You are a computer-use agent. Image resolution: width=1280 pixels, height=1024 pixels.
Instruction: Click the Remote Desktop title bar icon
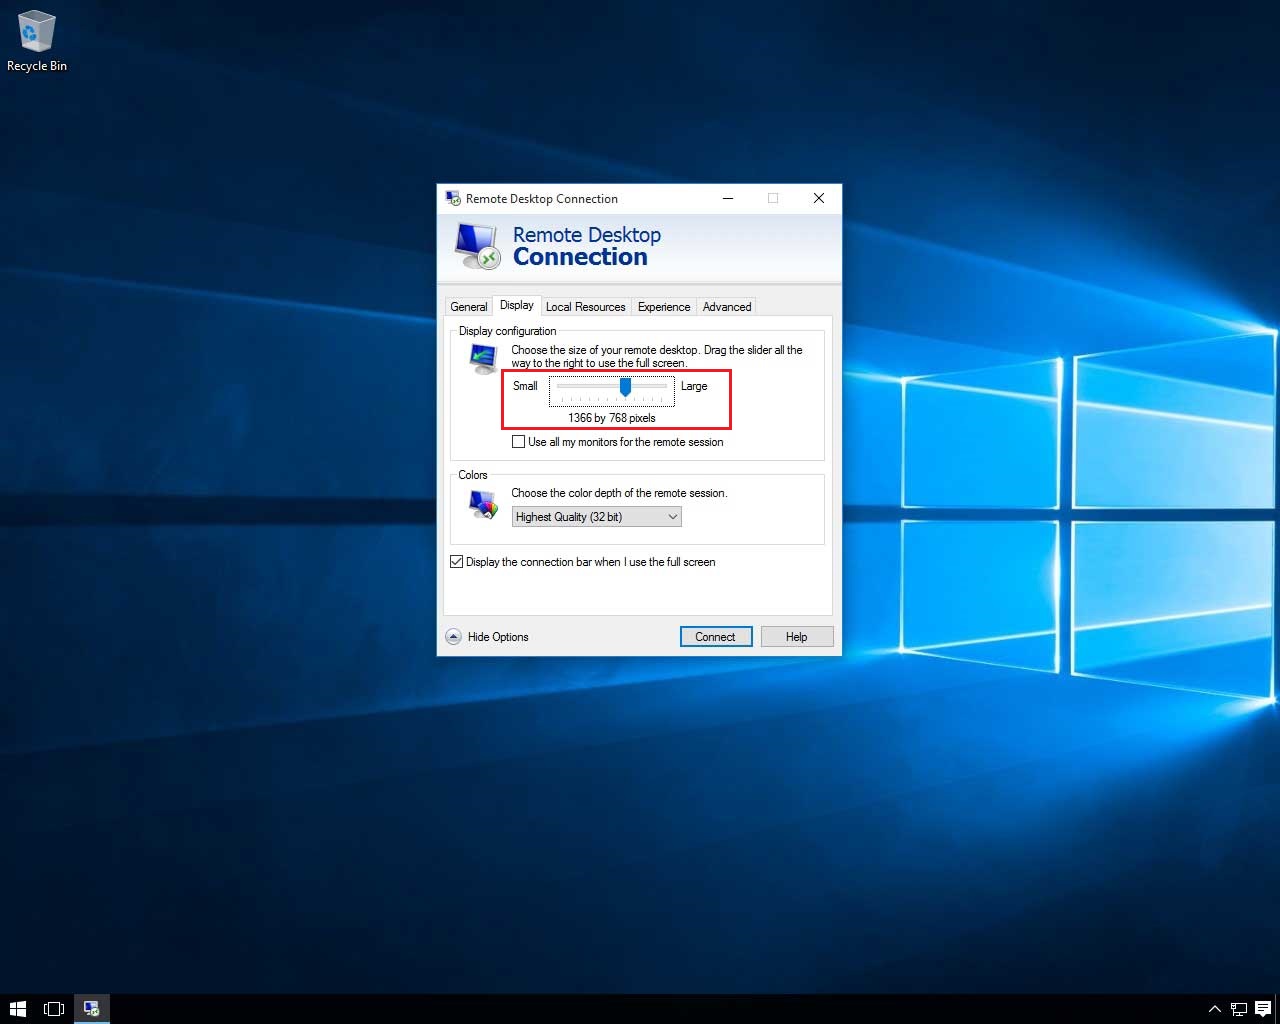(x=453, y=198)
